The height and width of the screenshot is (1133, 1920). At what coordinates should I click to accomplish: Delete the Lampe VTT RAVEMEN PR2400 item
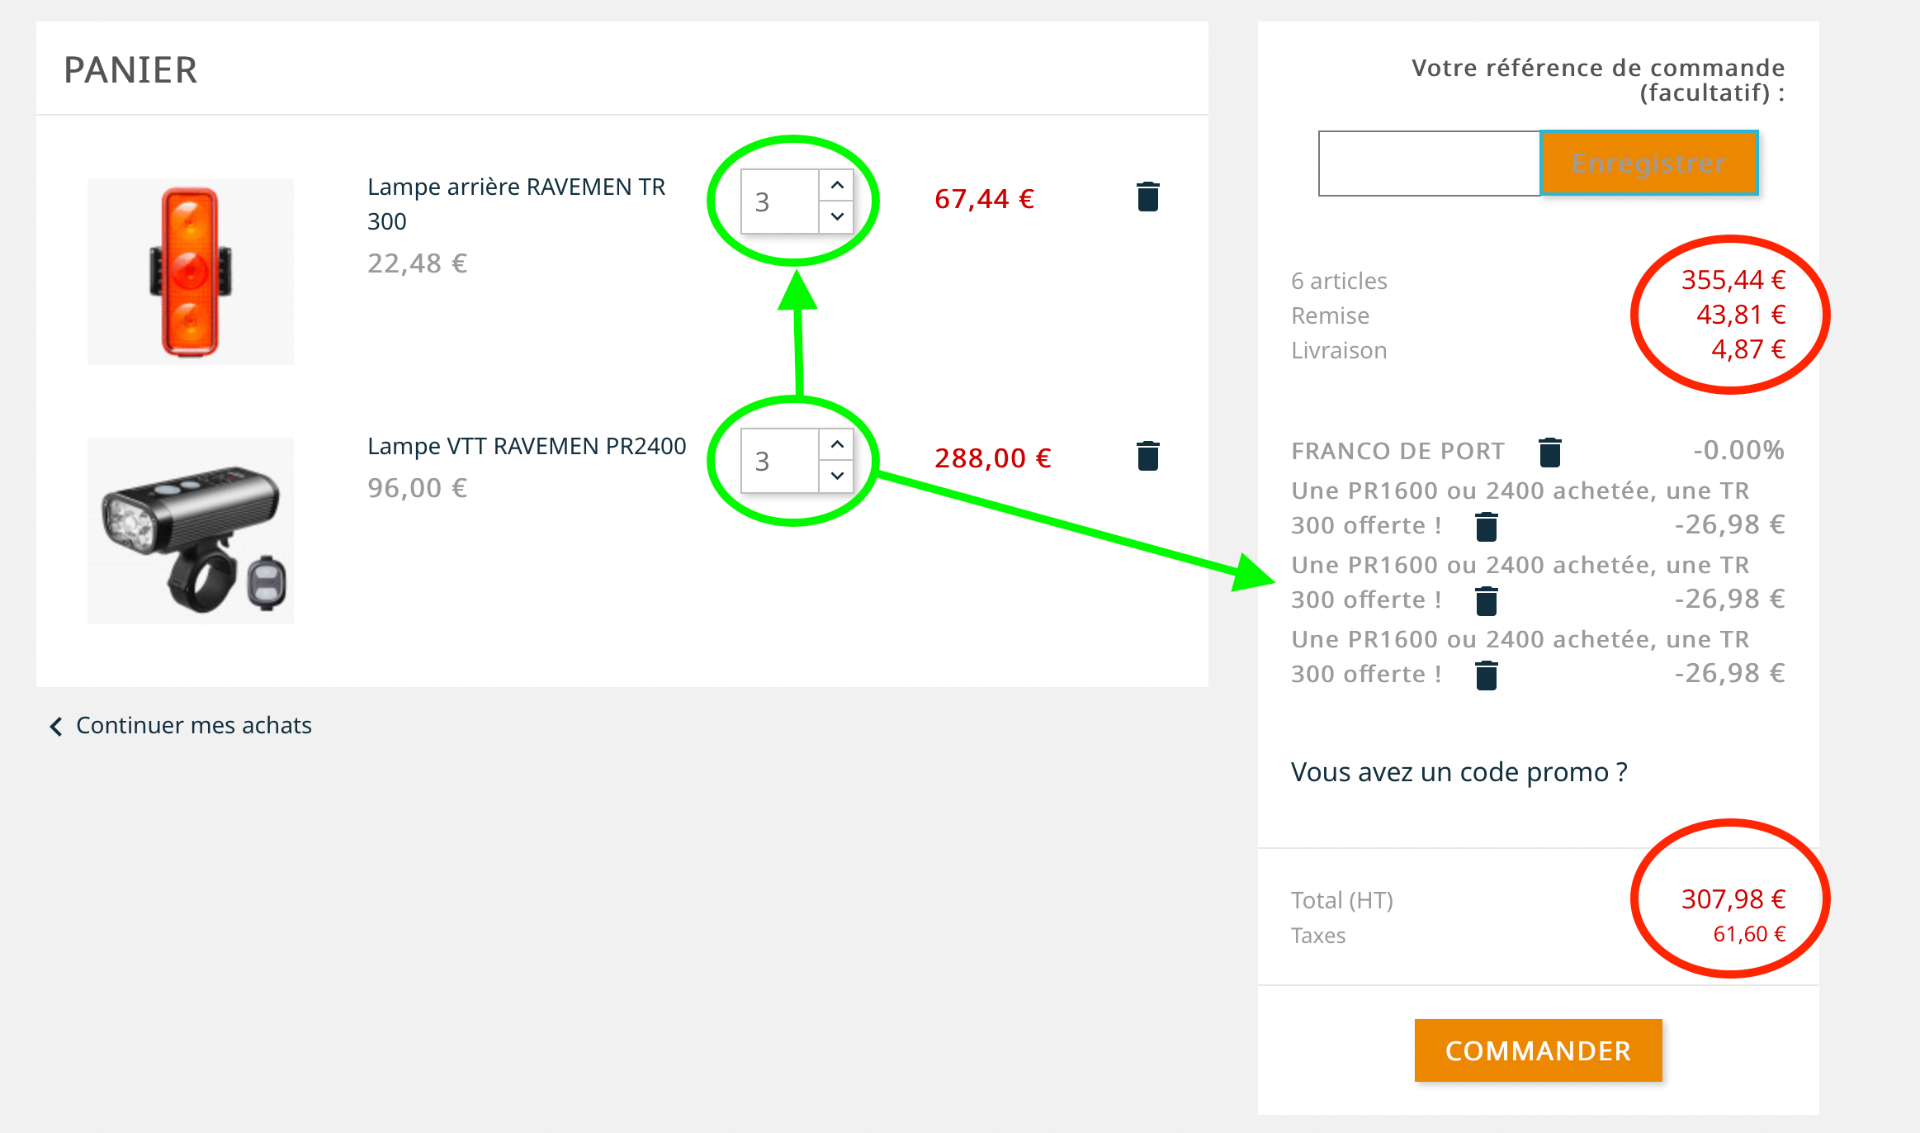[1148, 456]
